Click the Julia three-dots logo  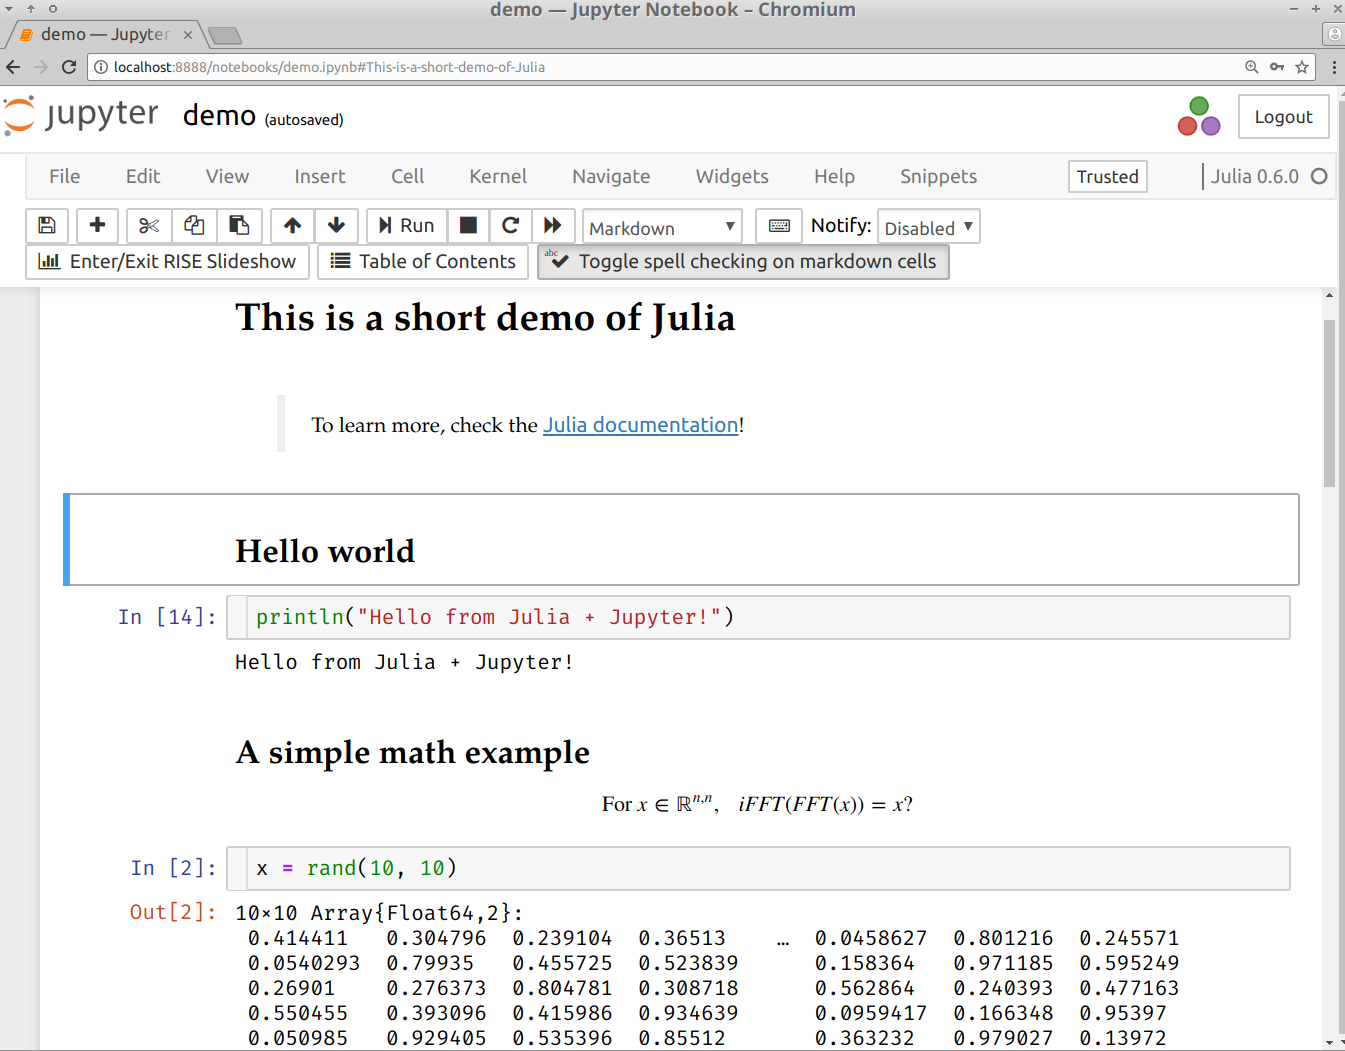pos(1199,116)
